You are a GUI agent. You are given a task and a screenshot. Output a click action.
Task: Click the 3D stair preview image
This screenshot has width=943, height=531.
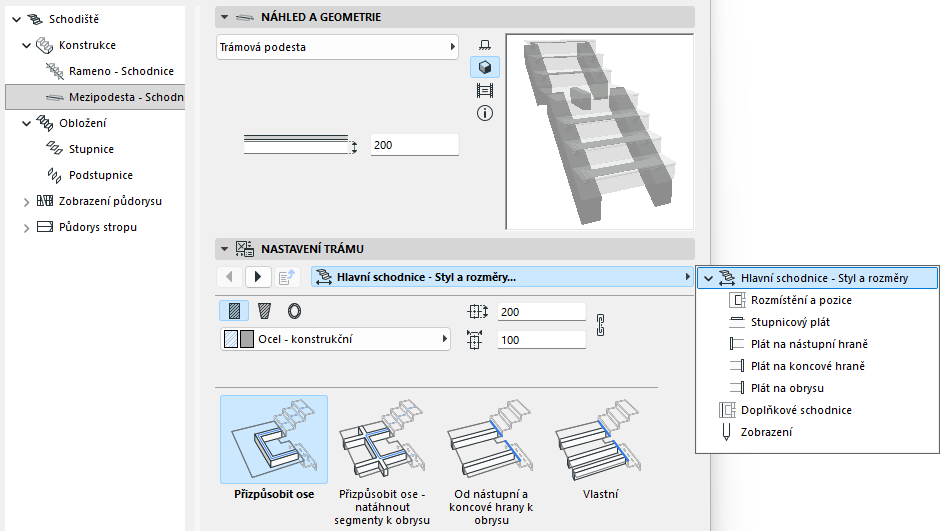(x=600, y=132)
